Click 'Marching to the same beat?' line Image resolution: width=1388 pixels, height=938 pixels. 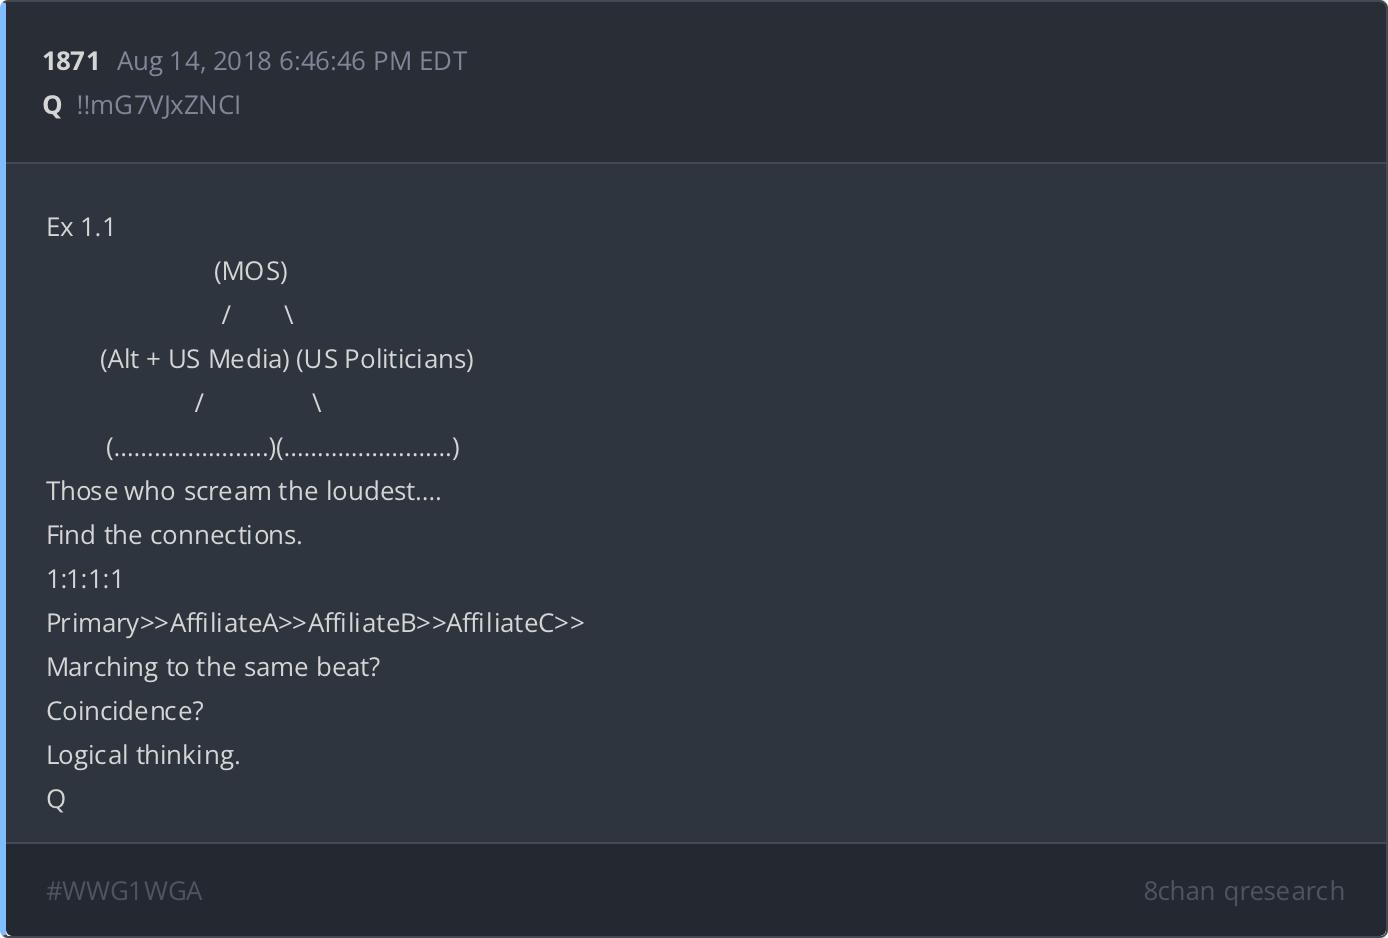213,667
